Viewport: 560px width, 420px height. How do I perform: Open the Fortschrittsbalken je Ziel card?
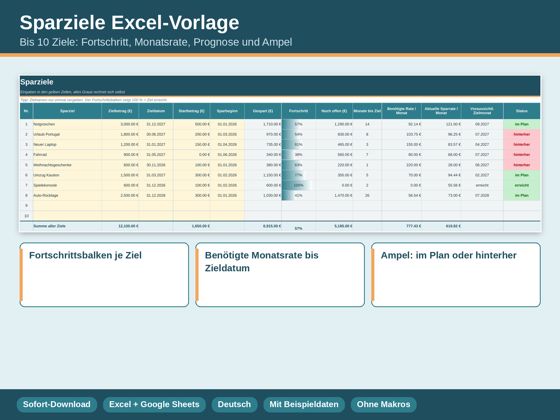pos(104,275)
